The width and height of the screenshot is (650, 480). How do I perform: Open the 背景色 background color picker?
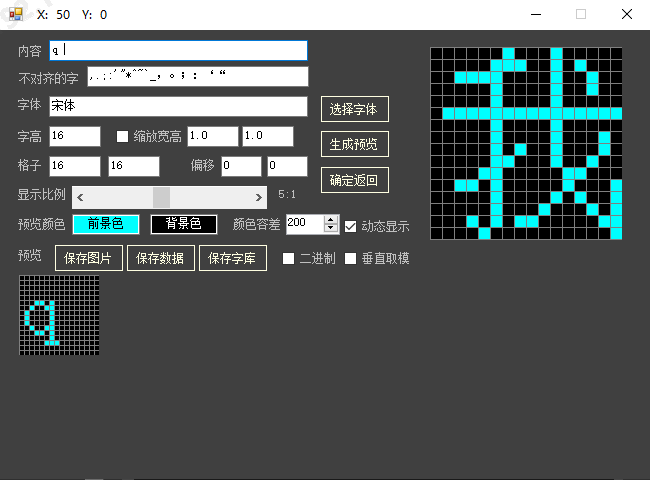pyautogui.click(x=184, y=224)
